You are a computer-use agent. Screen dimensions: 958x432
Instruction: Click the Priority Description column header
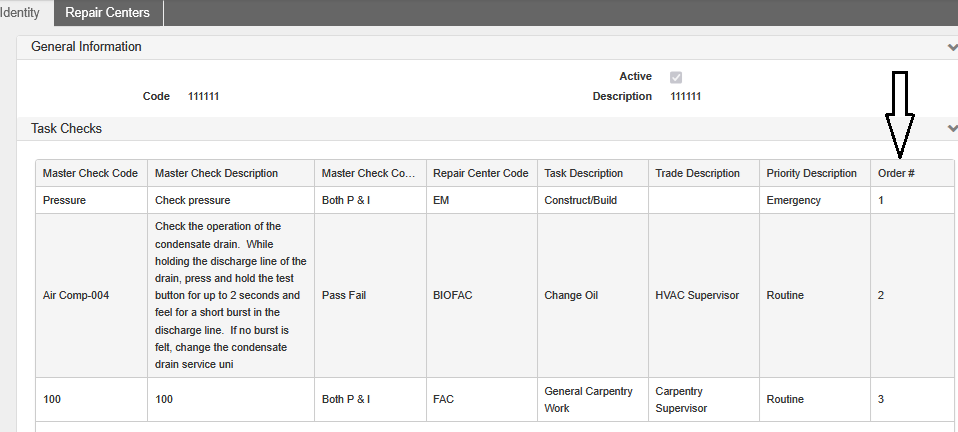811,173
